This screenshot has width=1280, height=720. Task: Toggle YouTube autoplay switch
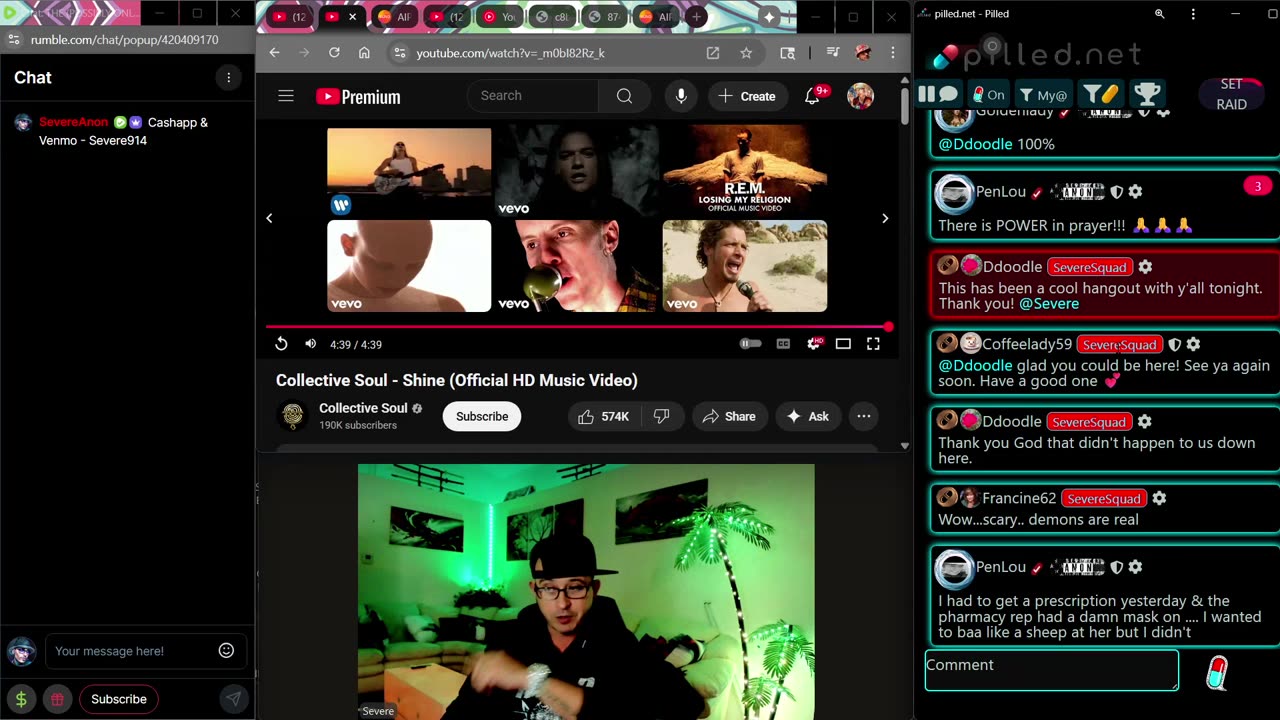pyautogui.click(x=750, y=344)
